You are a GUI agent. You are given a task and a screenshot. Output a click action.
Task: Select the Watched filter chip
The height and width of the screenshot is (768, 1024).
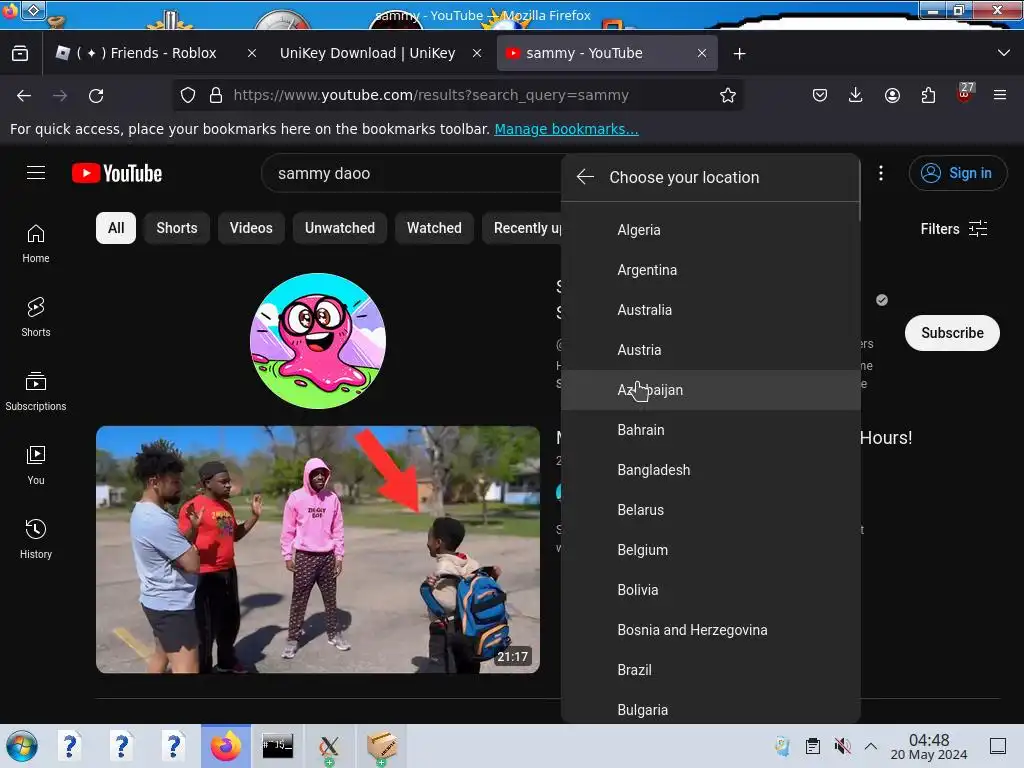pyautogui.click(x=434, y=228)
